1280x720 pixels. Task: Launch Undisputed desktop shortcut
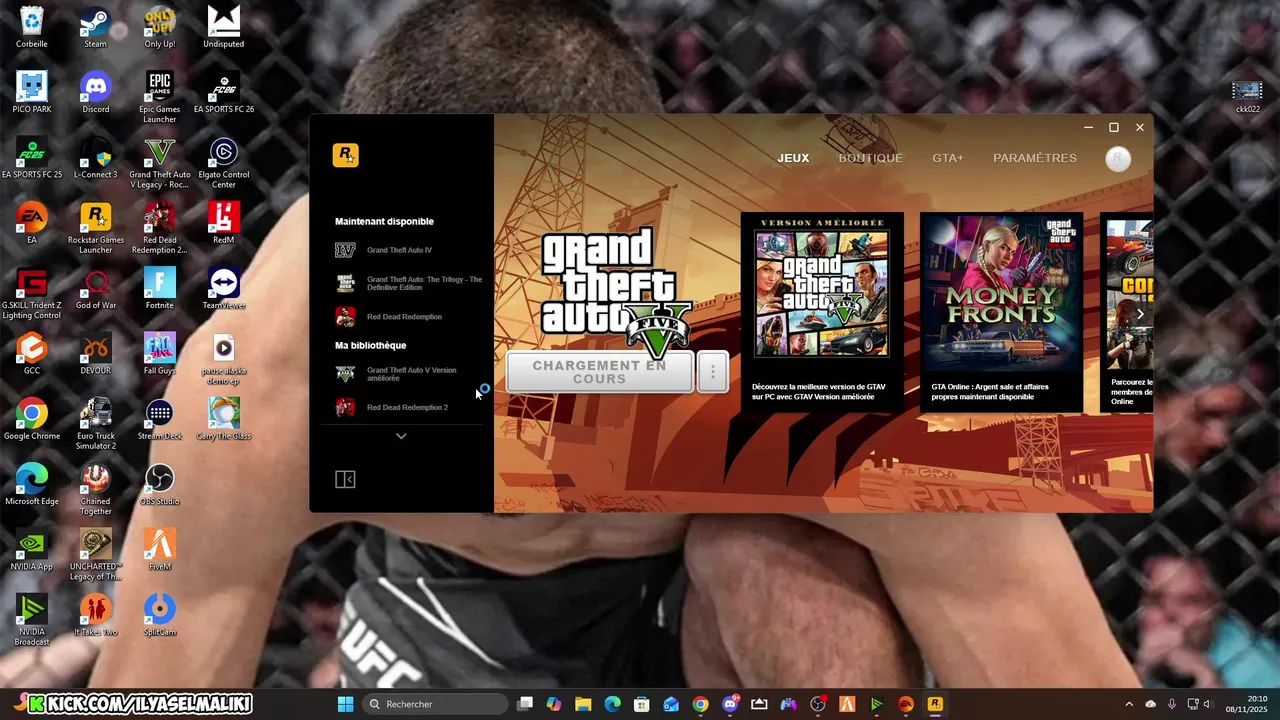click(x=224, y=27)
